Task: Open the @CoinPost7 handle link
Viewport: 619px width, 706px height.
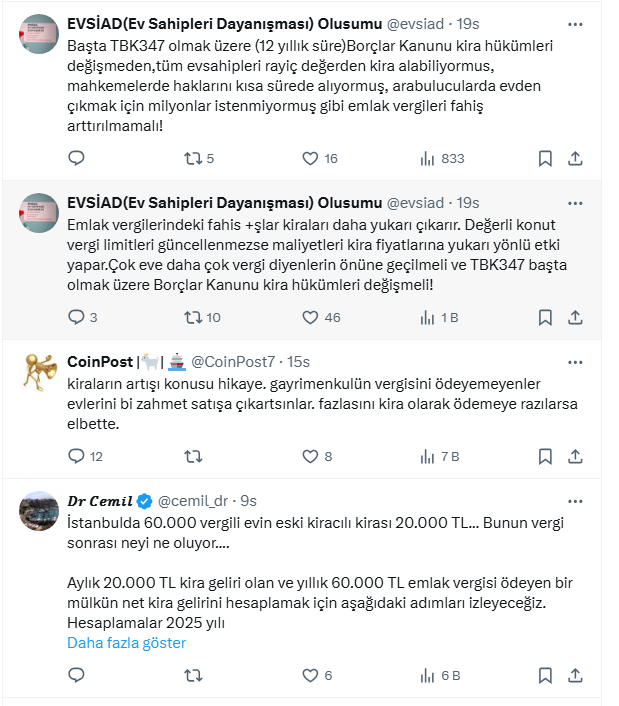Action: click(233, 361)
